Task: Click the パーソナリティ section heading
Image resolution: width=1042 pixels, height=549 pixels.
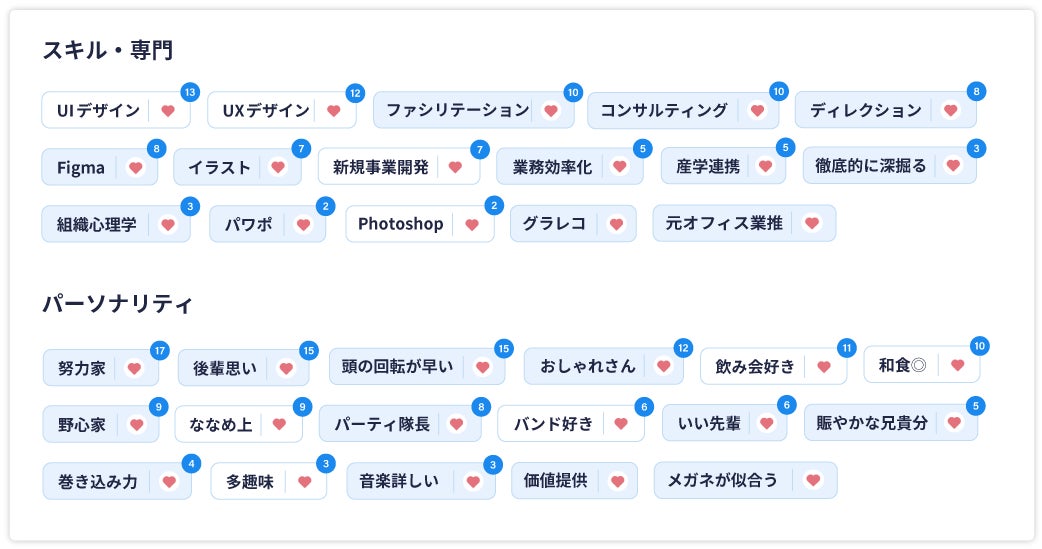Action: [x=118, y=304]
